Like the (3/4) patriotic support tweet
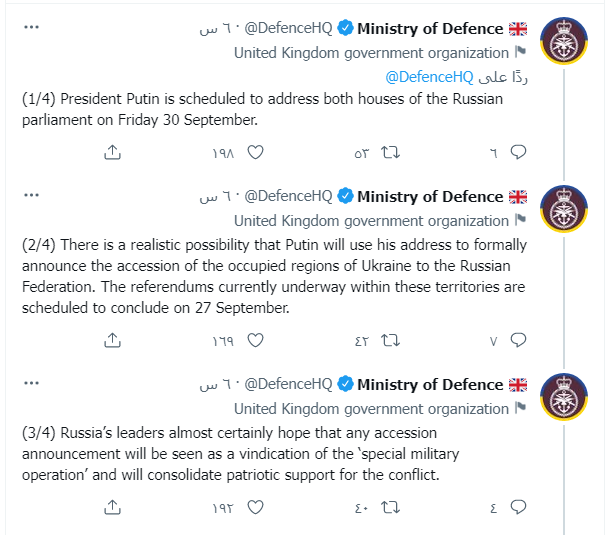 point(255,506)
